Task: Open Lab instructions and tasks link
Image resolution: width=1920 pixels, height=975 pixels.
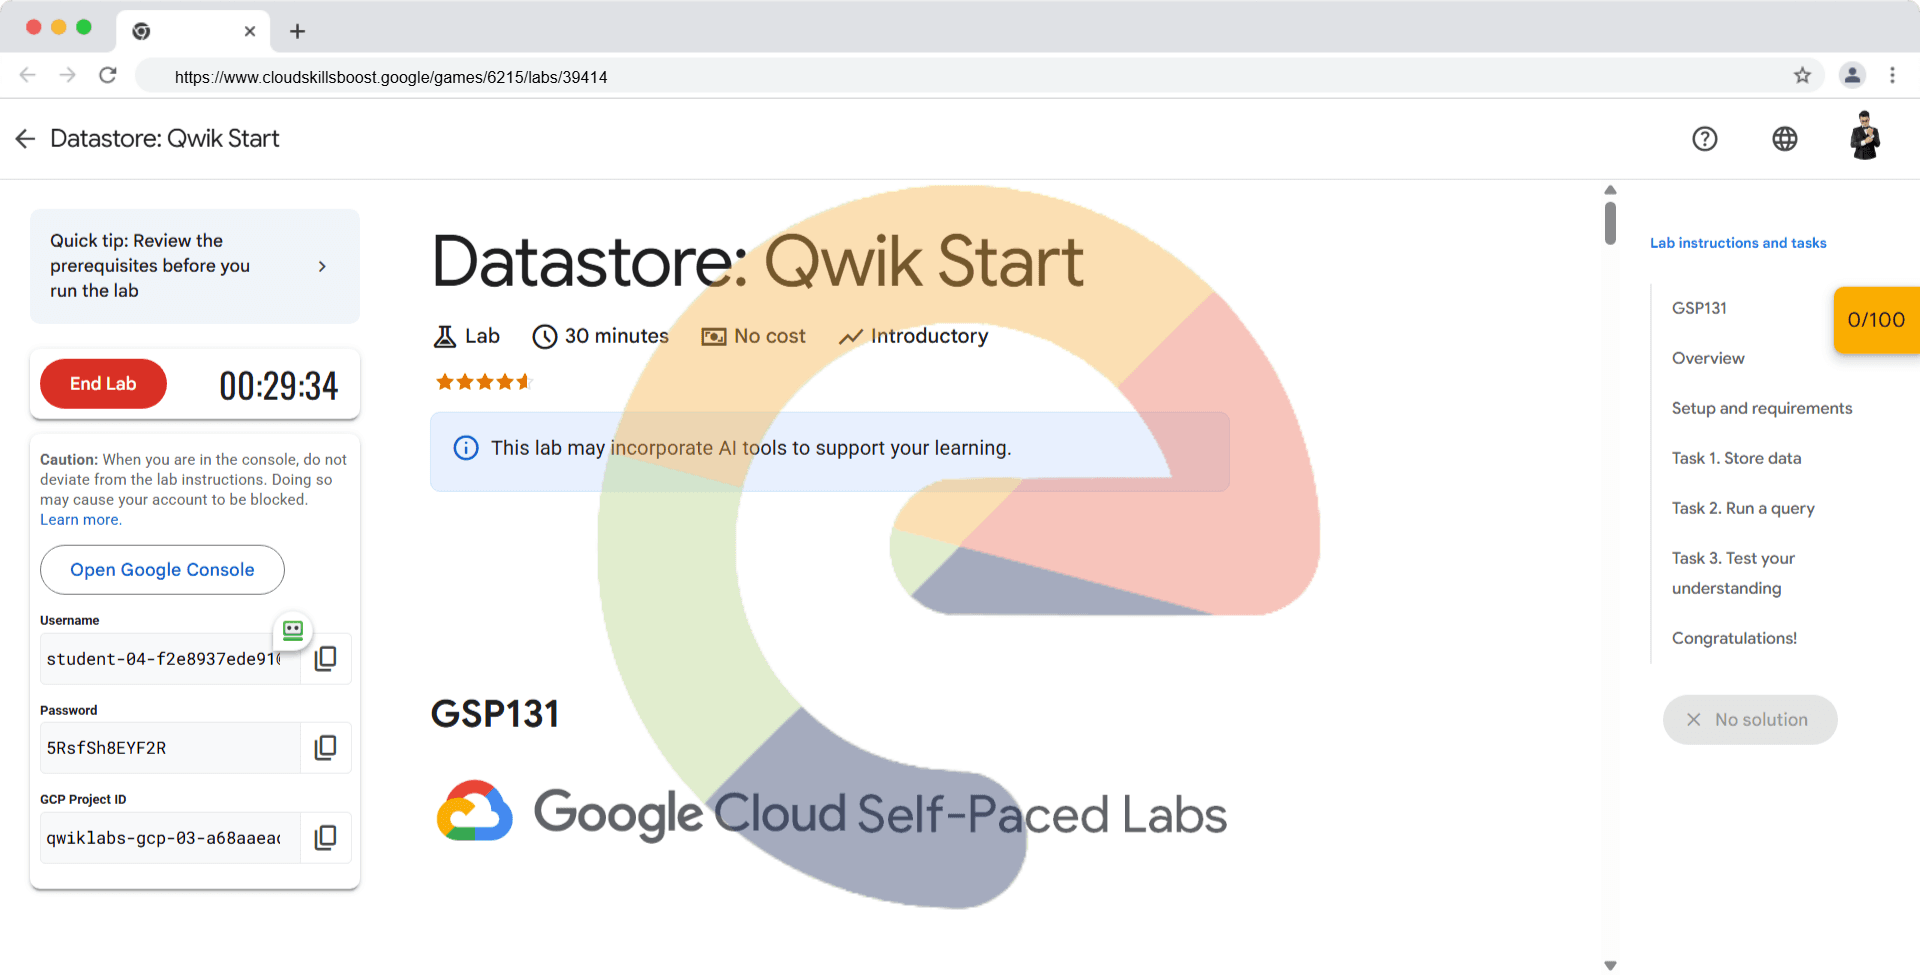Action: 1738,243
